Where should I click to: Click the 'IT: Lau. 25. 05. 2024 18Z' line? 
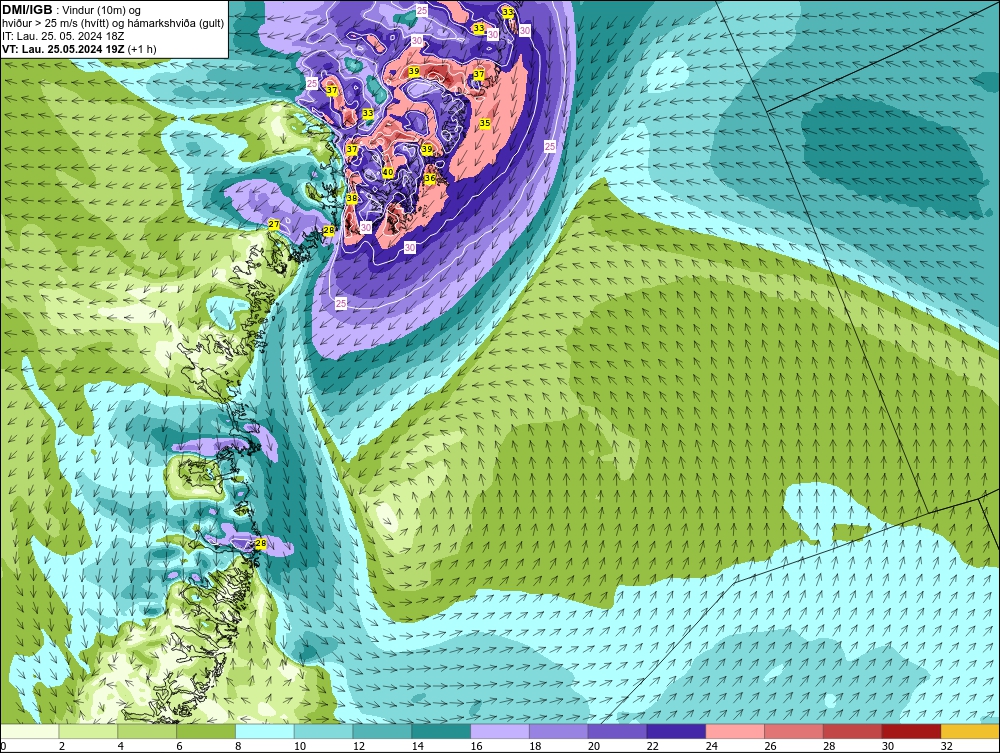pyautogui.click(x=63, y=36)
